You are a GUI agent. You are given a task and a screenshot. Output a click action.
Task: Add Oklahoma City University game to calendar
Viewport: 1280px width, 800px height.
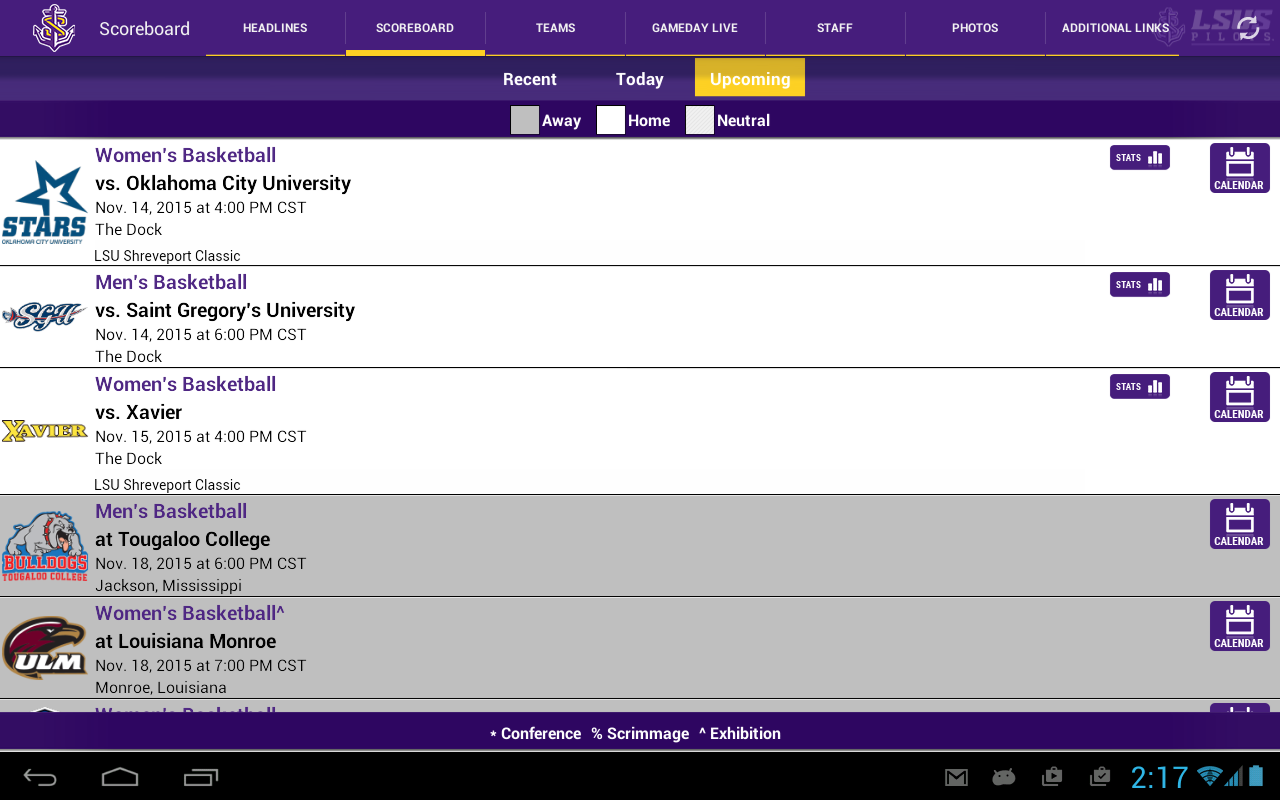coord(1240,168)
